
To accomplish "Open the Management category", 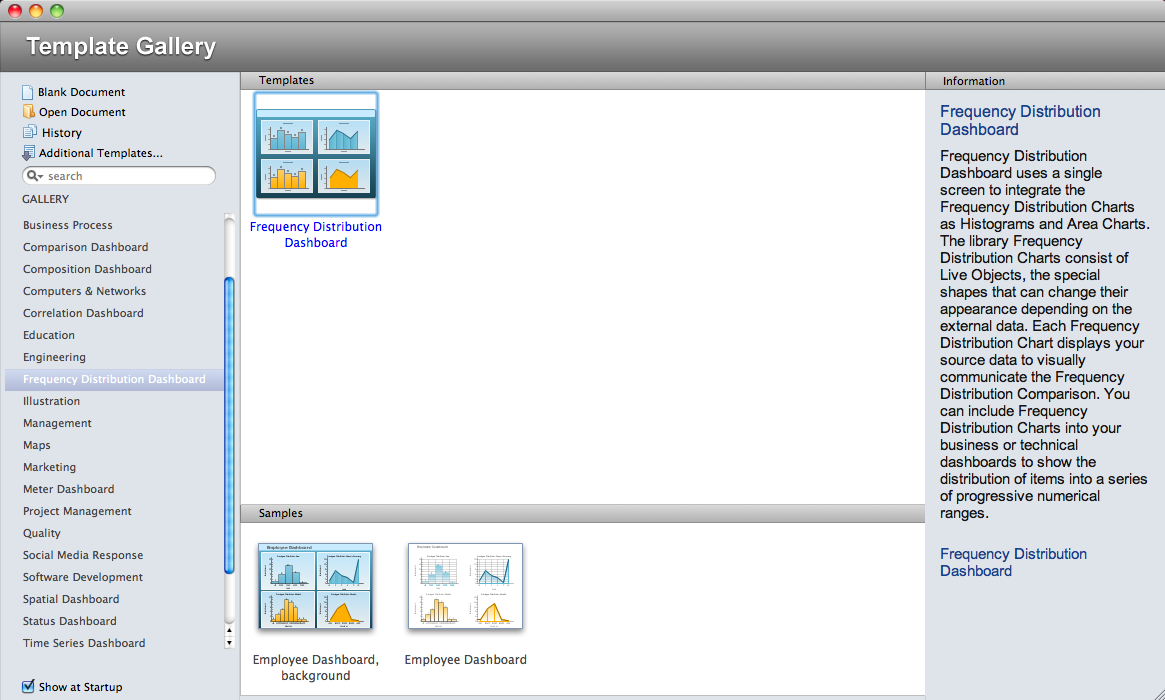I will pos(57,423).
